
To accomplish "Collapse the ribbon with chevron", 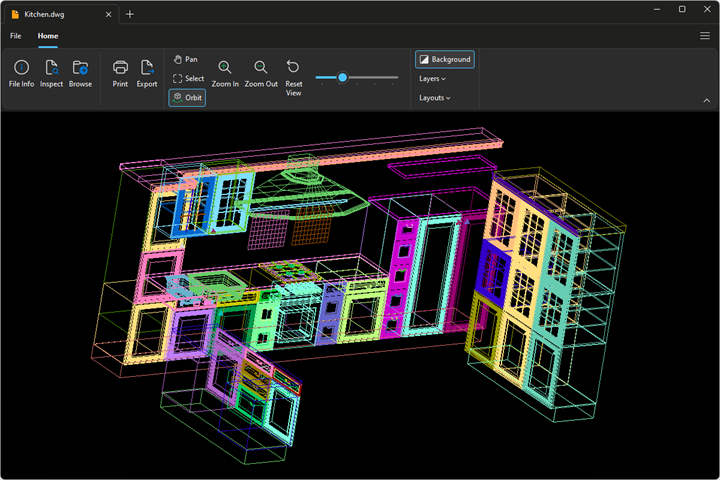I will click(x=707, y=100).
